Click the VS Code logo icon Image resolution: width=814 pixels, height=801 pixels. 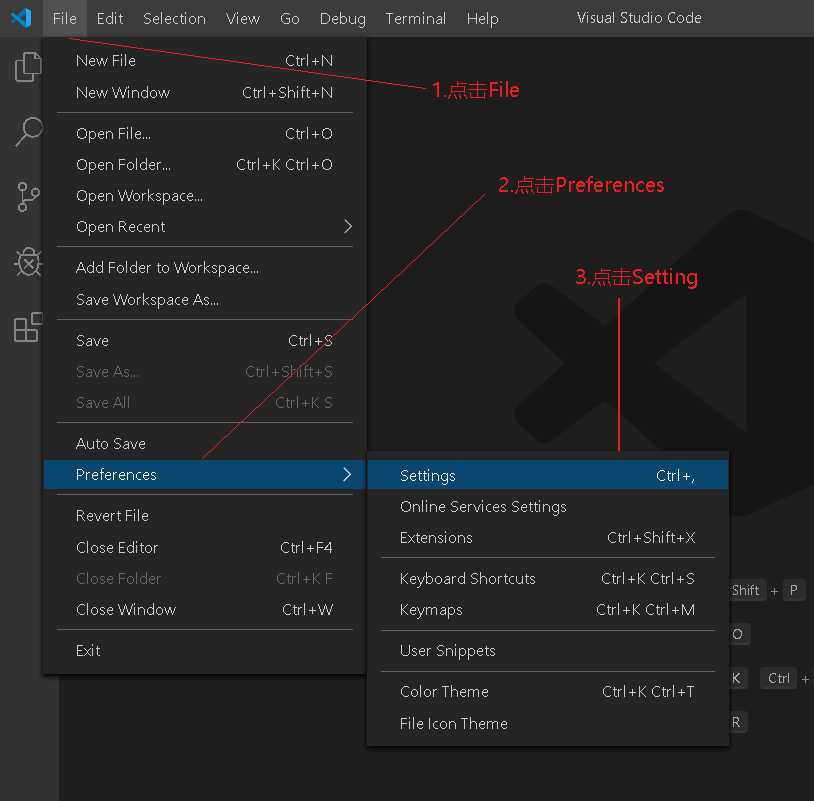click(x=21, y=18)
